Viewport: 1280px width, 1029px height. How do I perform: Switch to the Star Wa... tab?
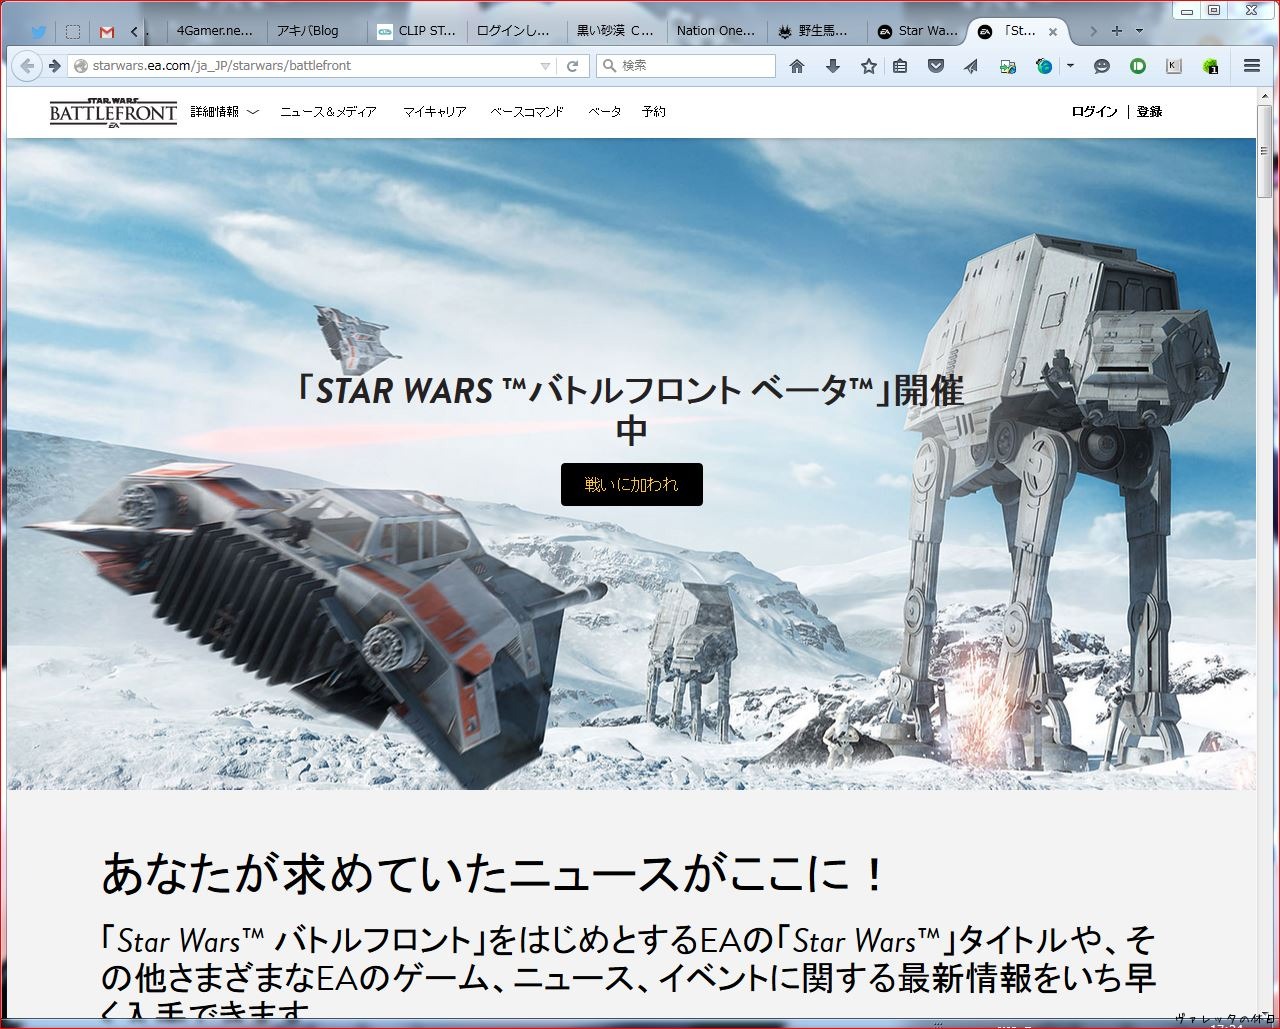(917, 31)
